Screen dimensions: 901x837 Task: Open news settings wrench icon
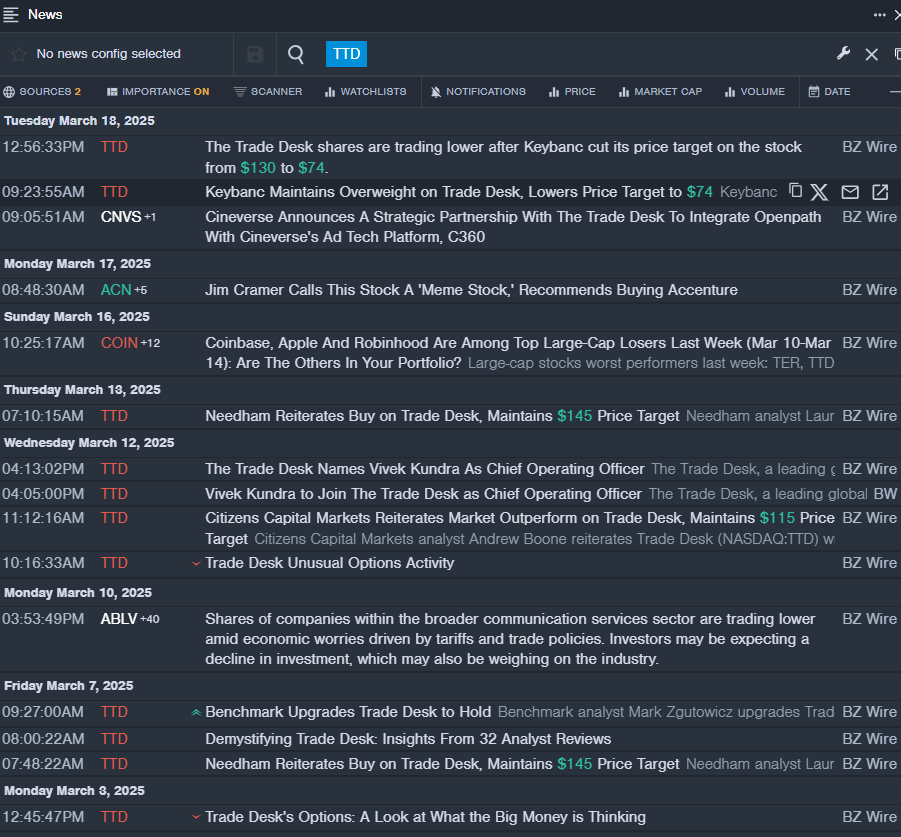(843, 54)
